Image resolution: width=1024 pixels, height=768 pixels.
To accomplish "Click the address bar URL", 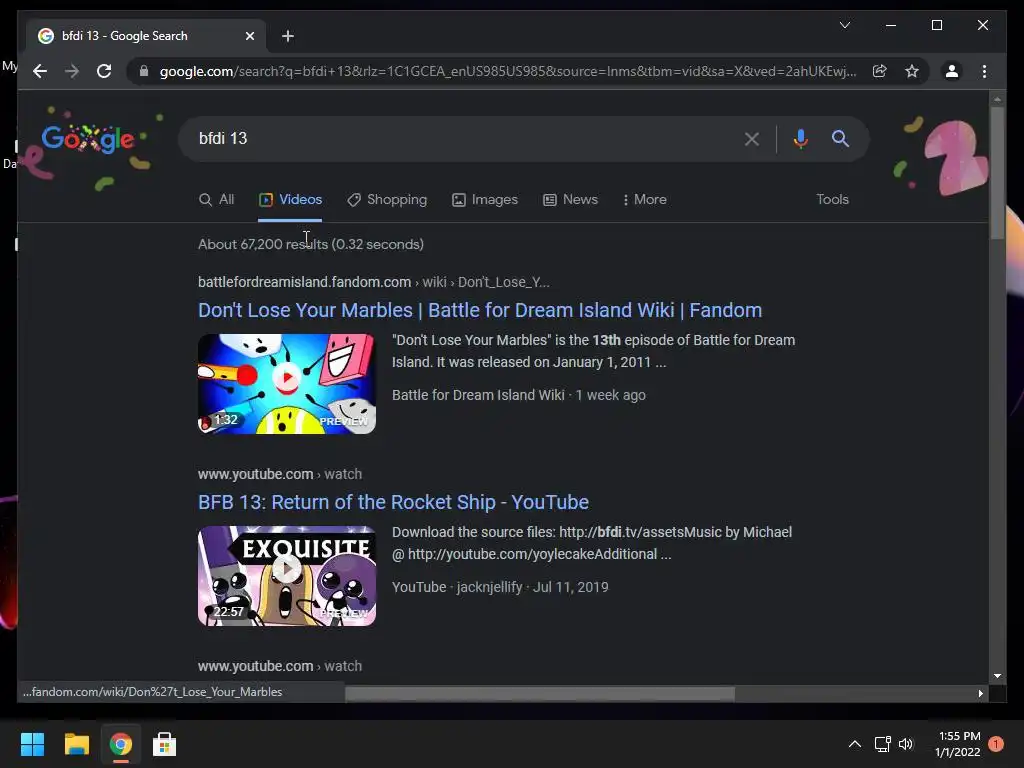I will (508, 71).
